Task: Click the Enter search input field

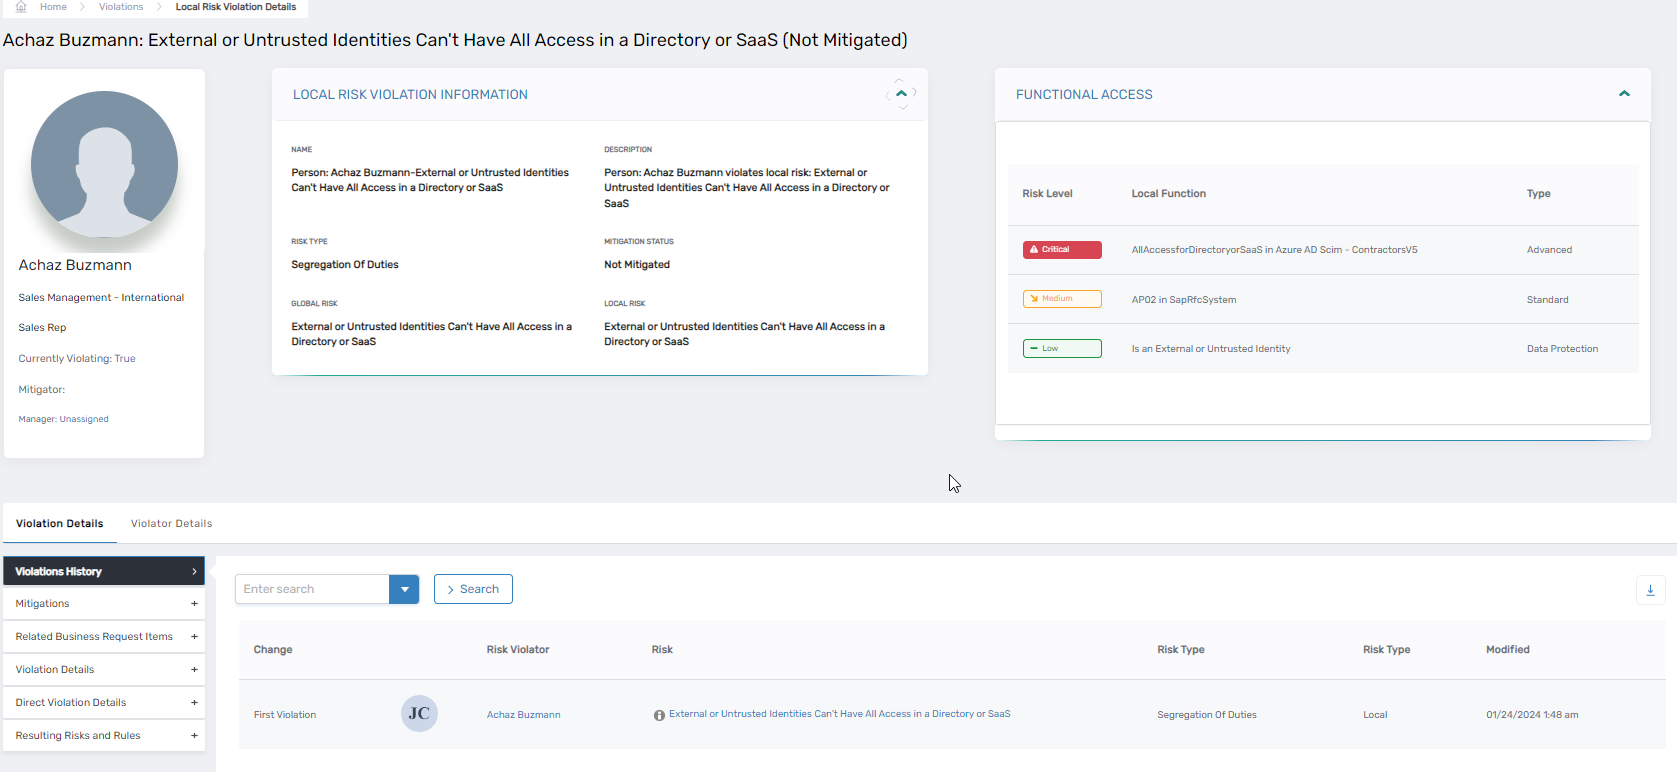Action: 312,590
